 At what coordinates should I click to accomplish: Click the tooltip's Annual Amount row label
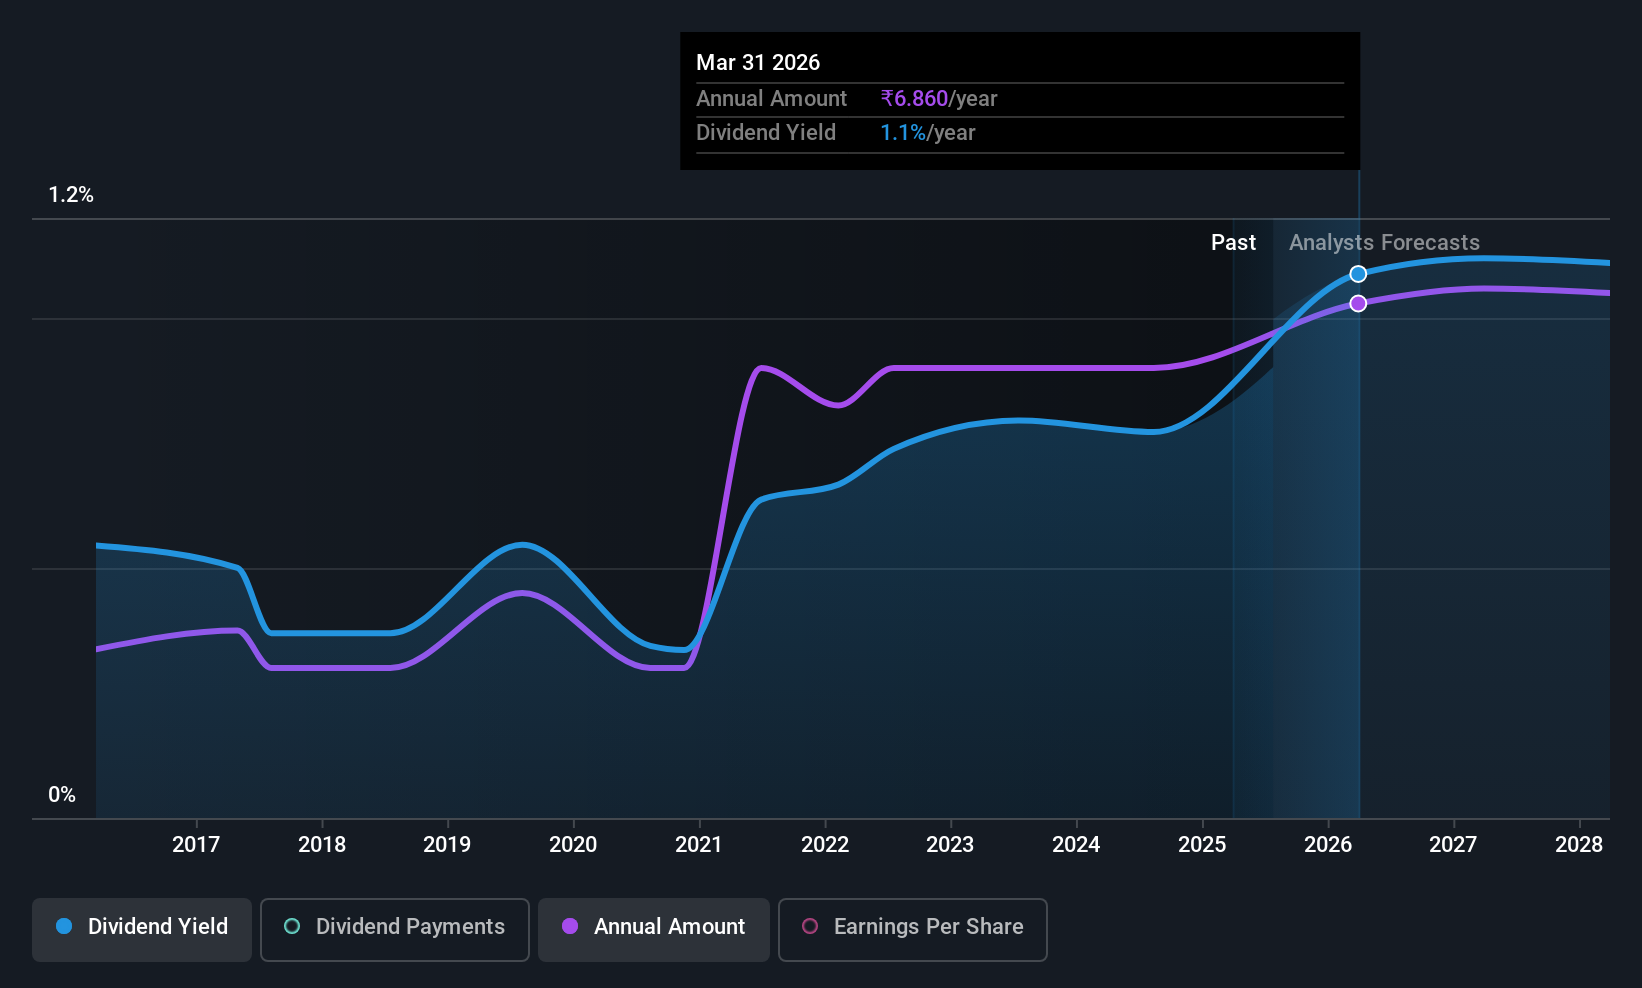click(771, 99)
